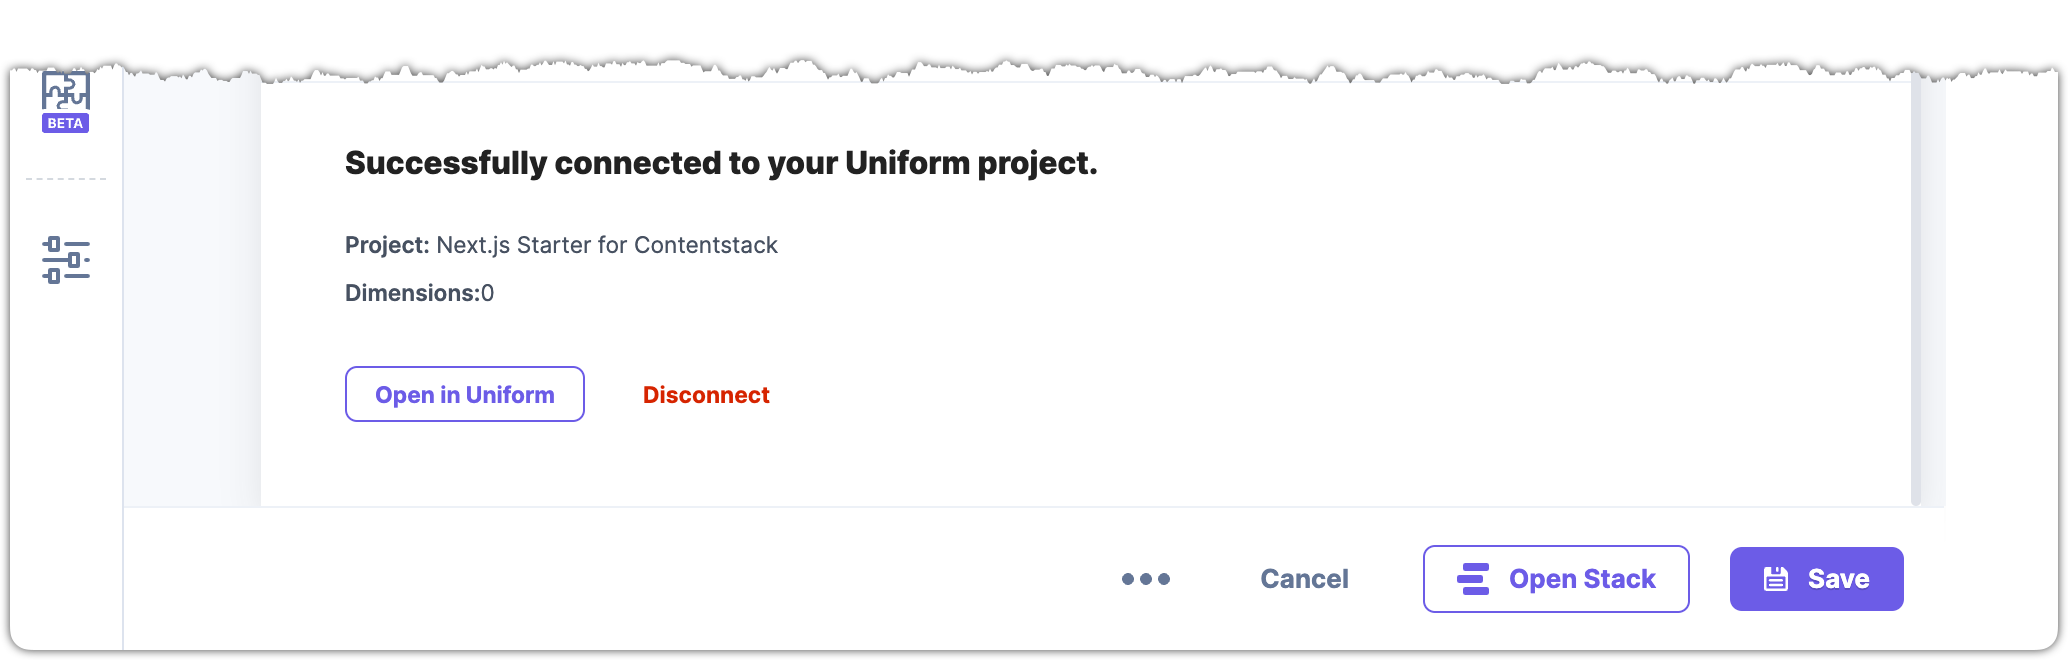The width and height of the screenshot is (2068, 660).
Task: Click the red Disconnect link
Action: (x=706, y=395)
